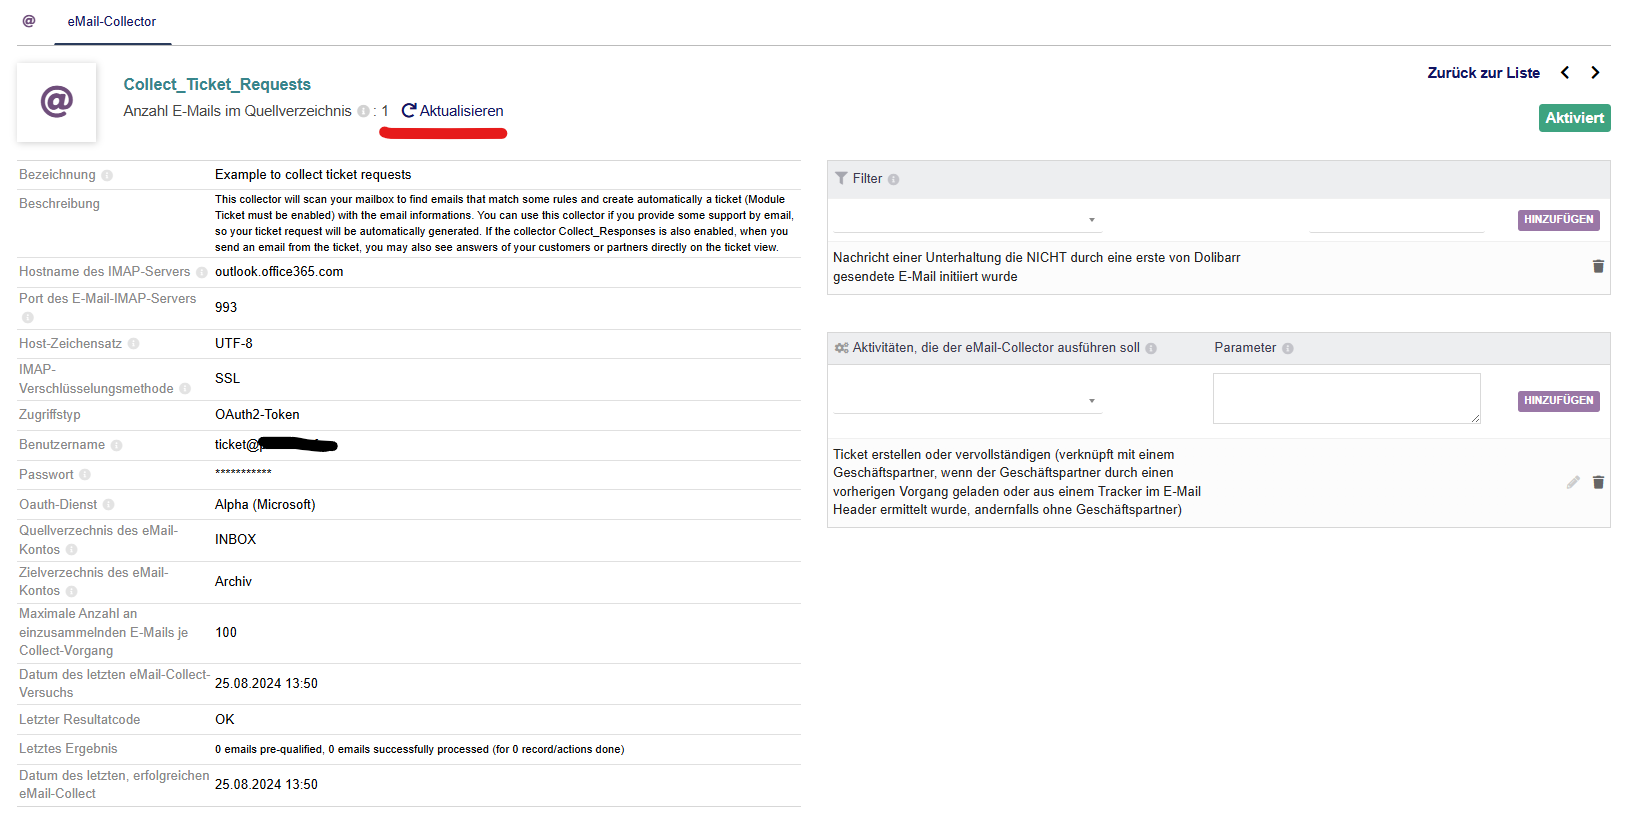Open the activity type dropdown
This screenshot has width=1629, height=821.
967,400
